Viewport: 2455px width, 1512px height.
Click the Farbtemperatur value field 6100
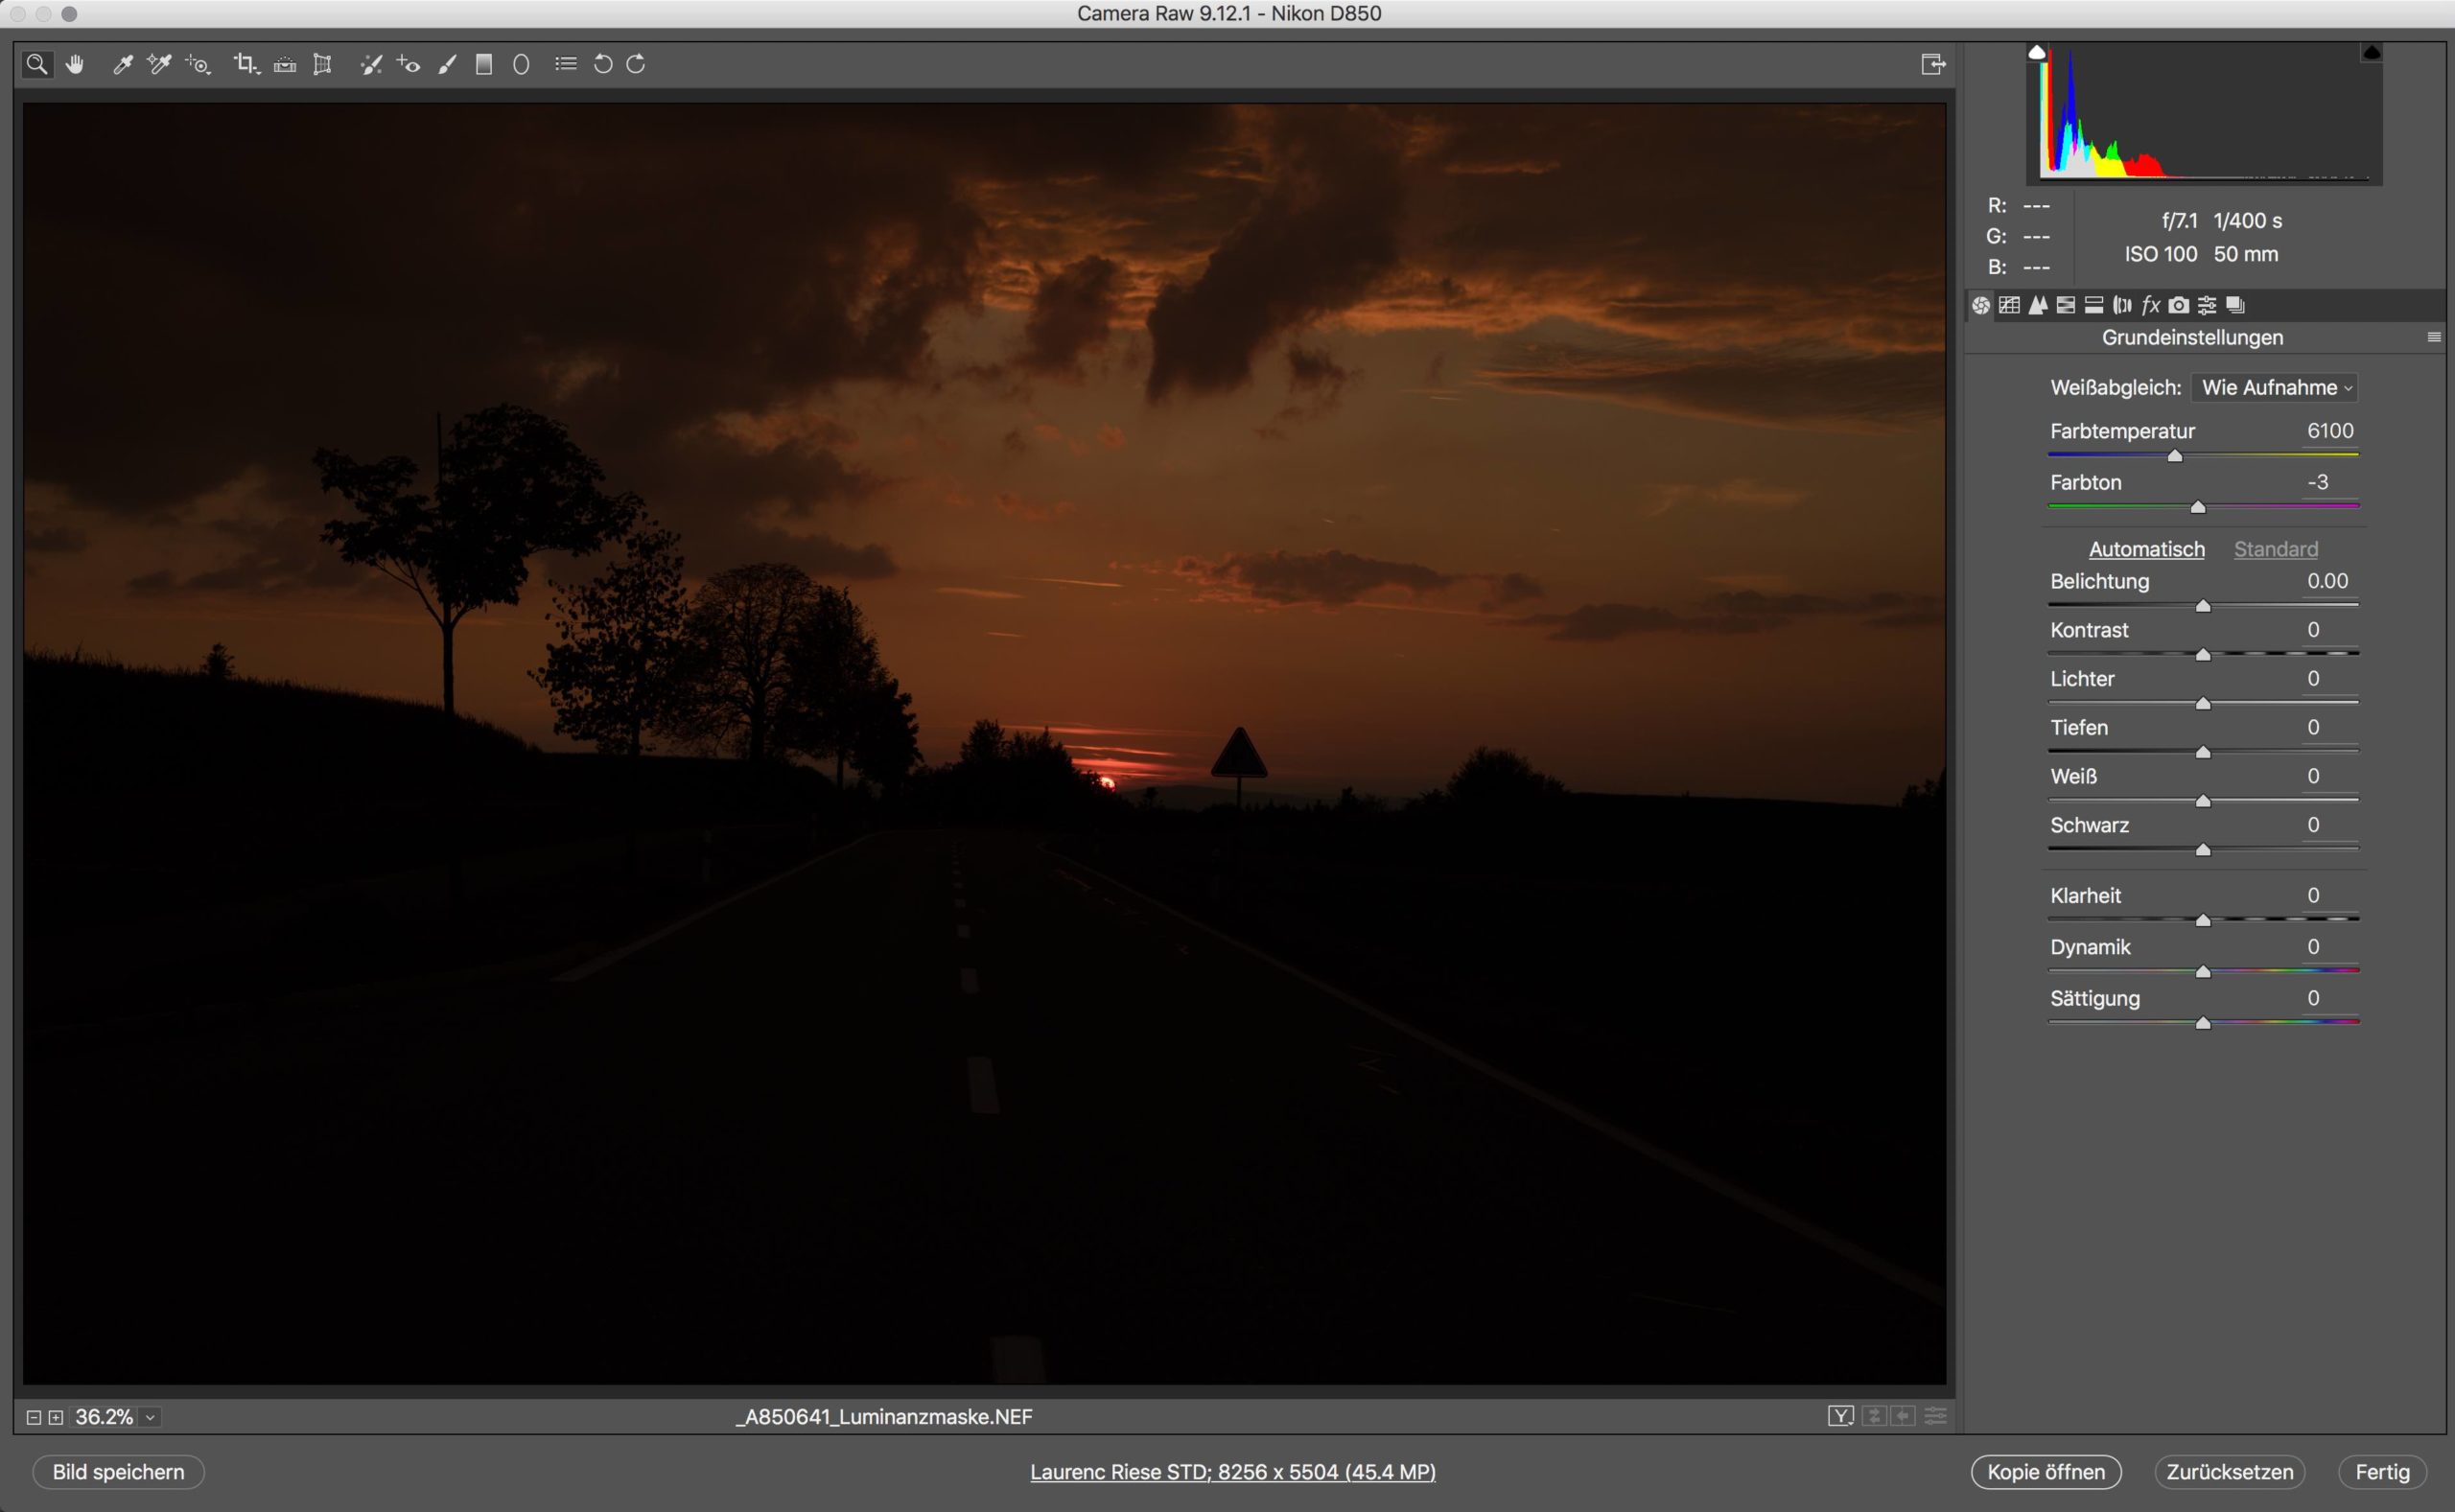(x=2330, y=431)
